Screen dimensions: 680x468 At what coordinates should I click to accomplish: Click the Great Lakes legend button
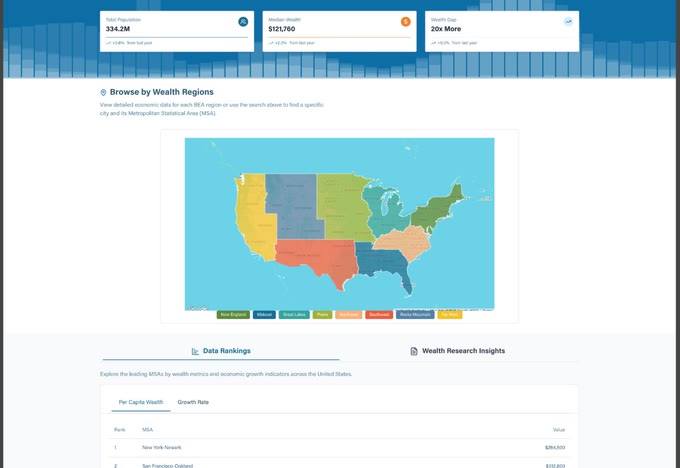coord(294,314)
